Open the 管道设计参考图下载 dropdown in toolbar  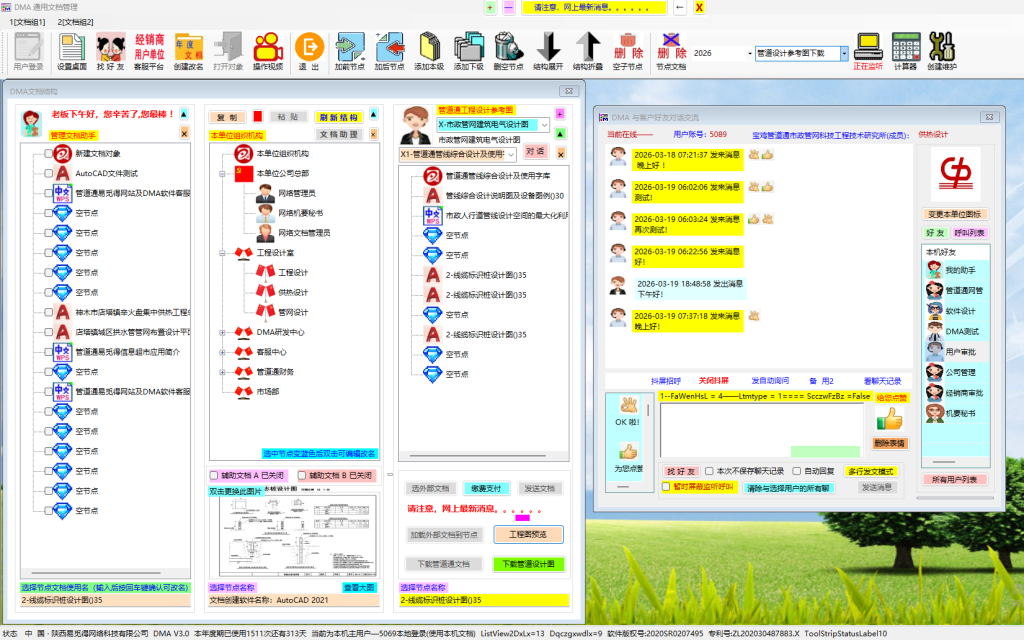click(x=844, y=53)
